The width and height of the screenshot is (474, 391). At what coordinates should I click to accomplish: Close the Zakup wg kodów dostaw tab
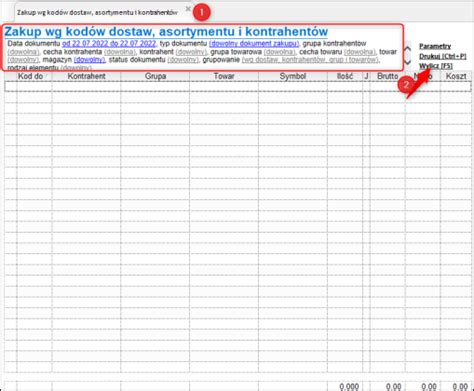click(188, 9)
